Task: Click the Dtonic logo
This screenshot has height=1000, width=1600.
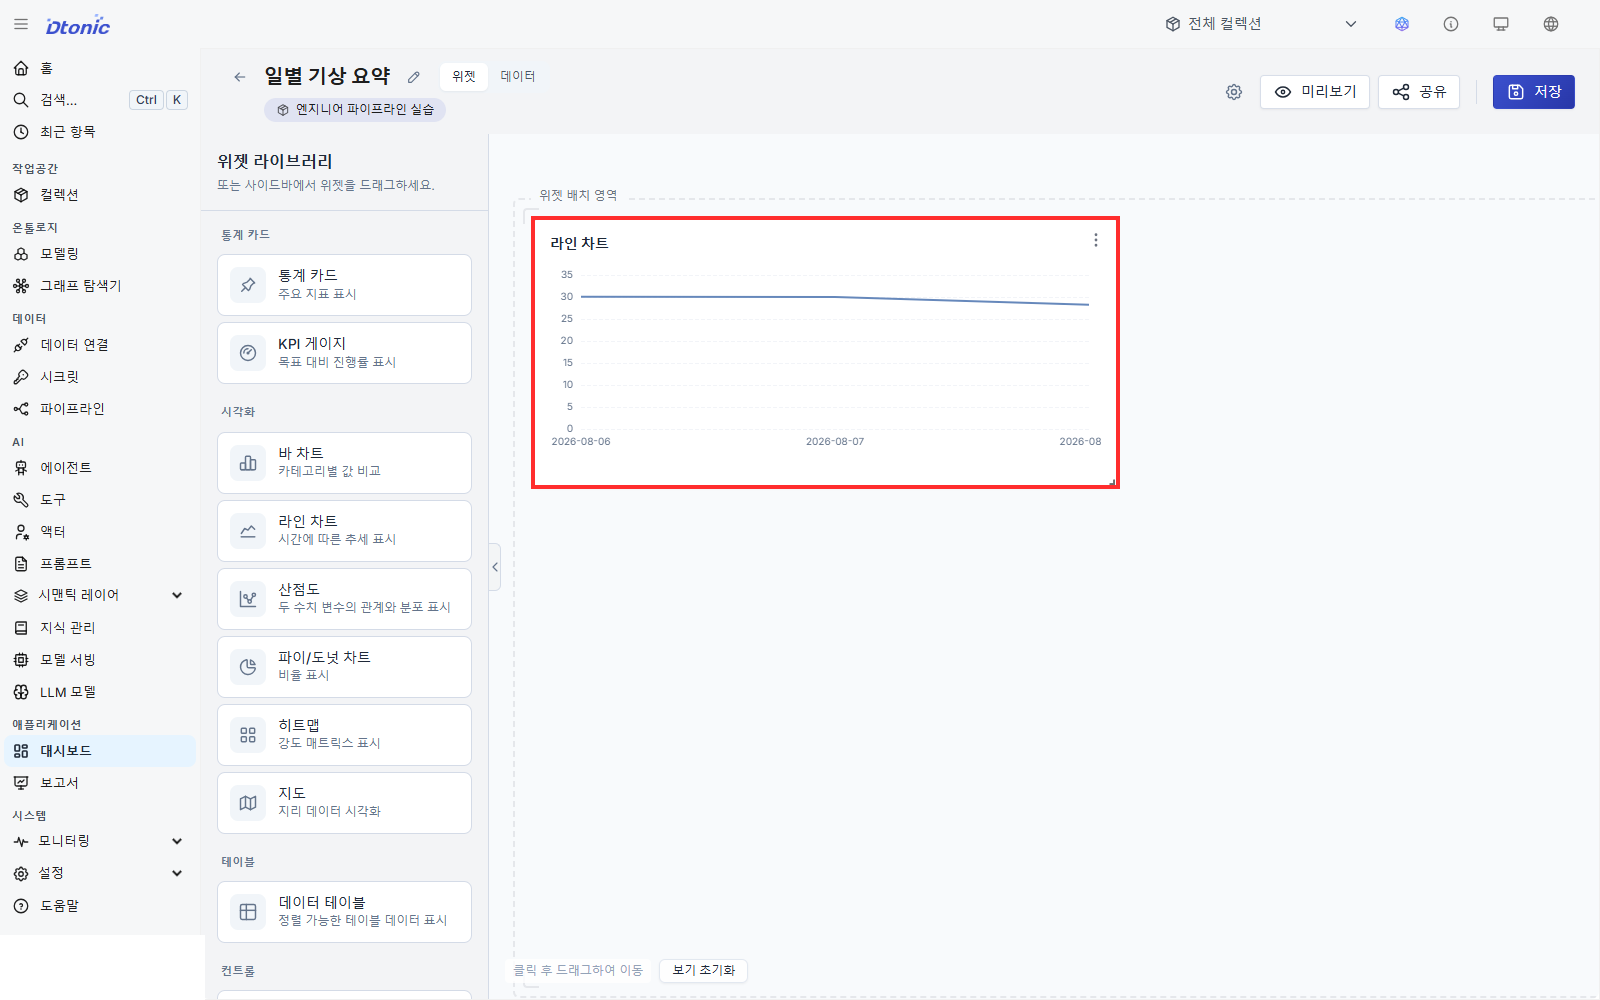Action: (78, 26)
